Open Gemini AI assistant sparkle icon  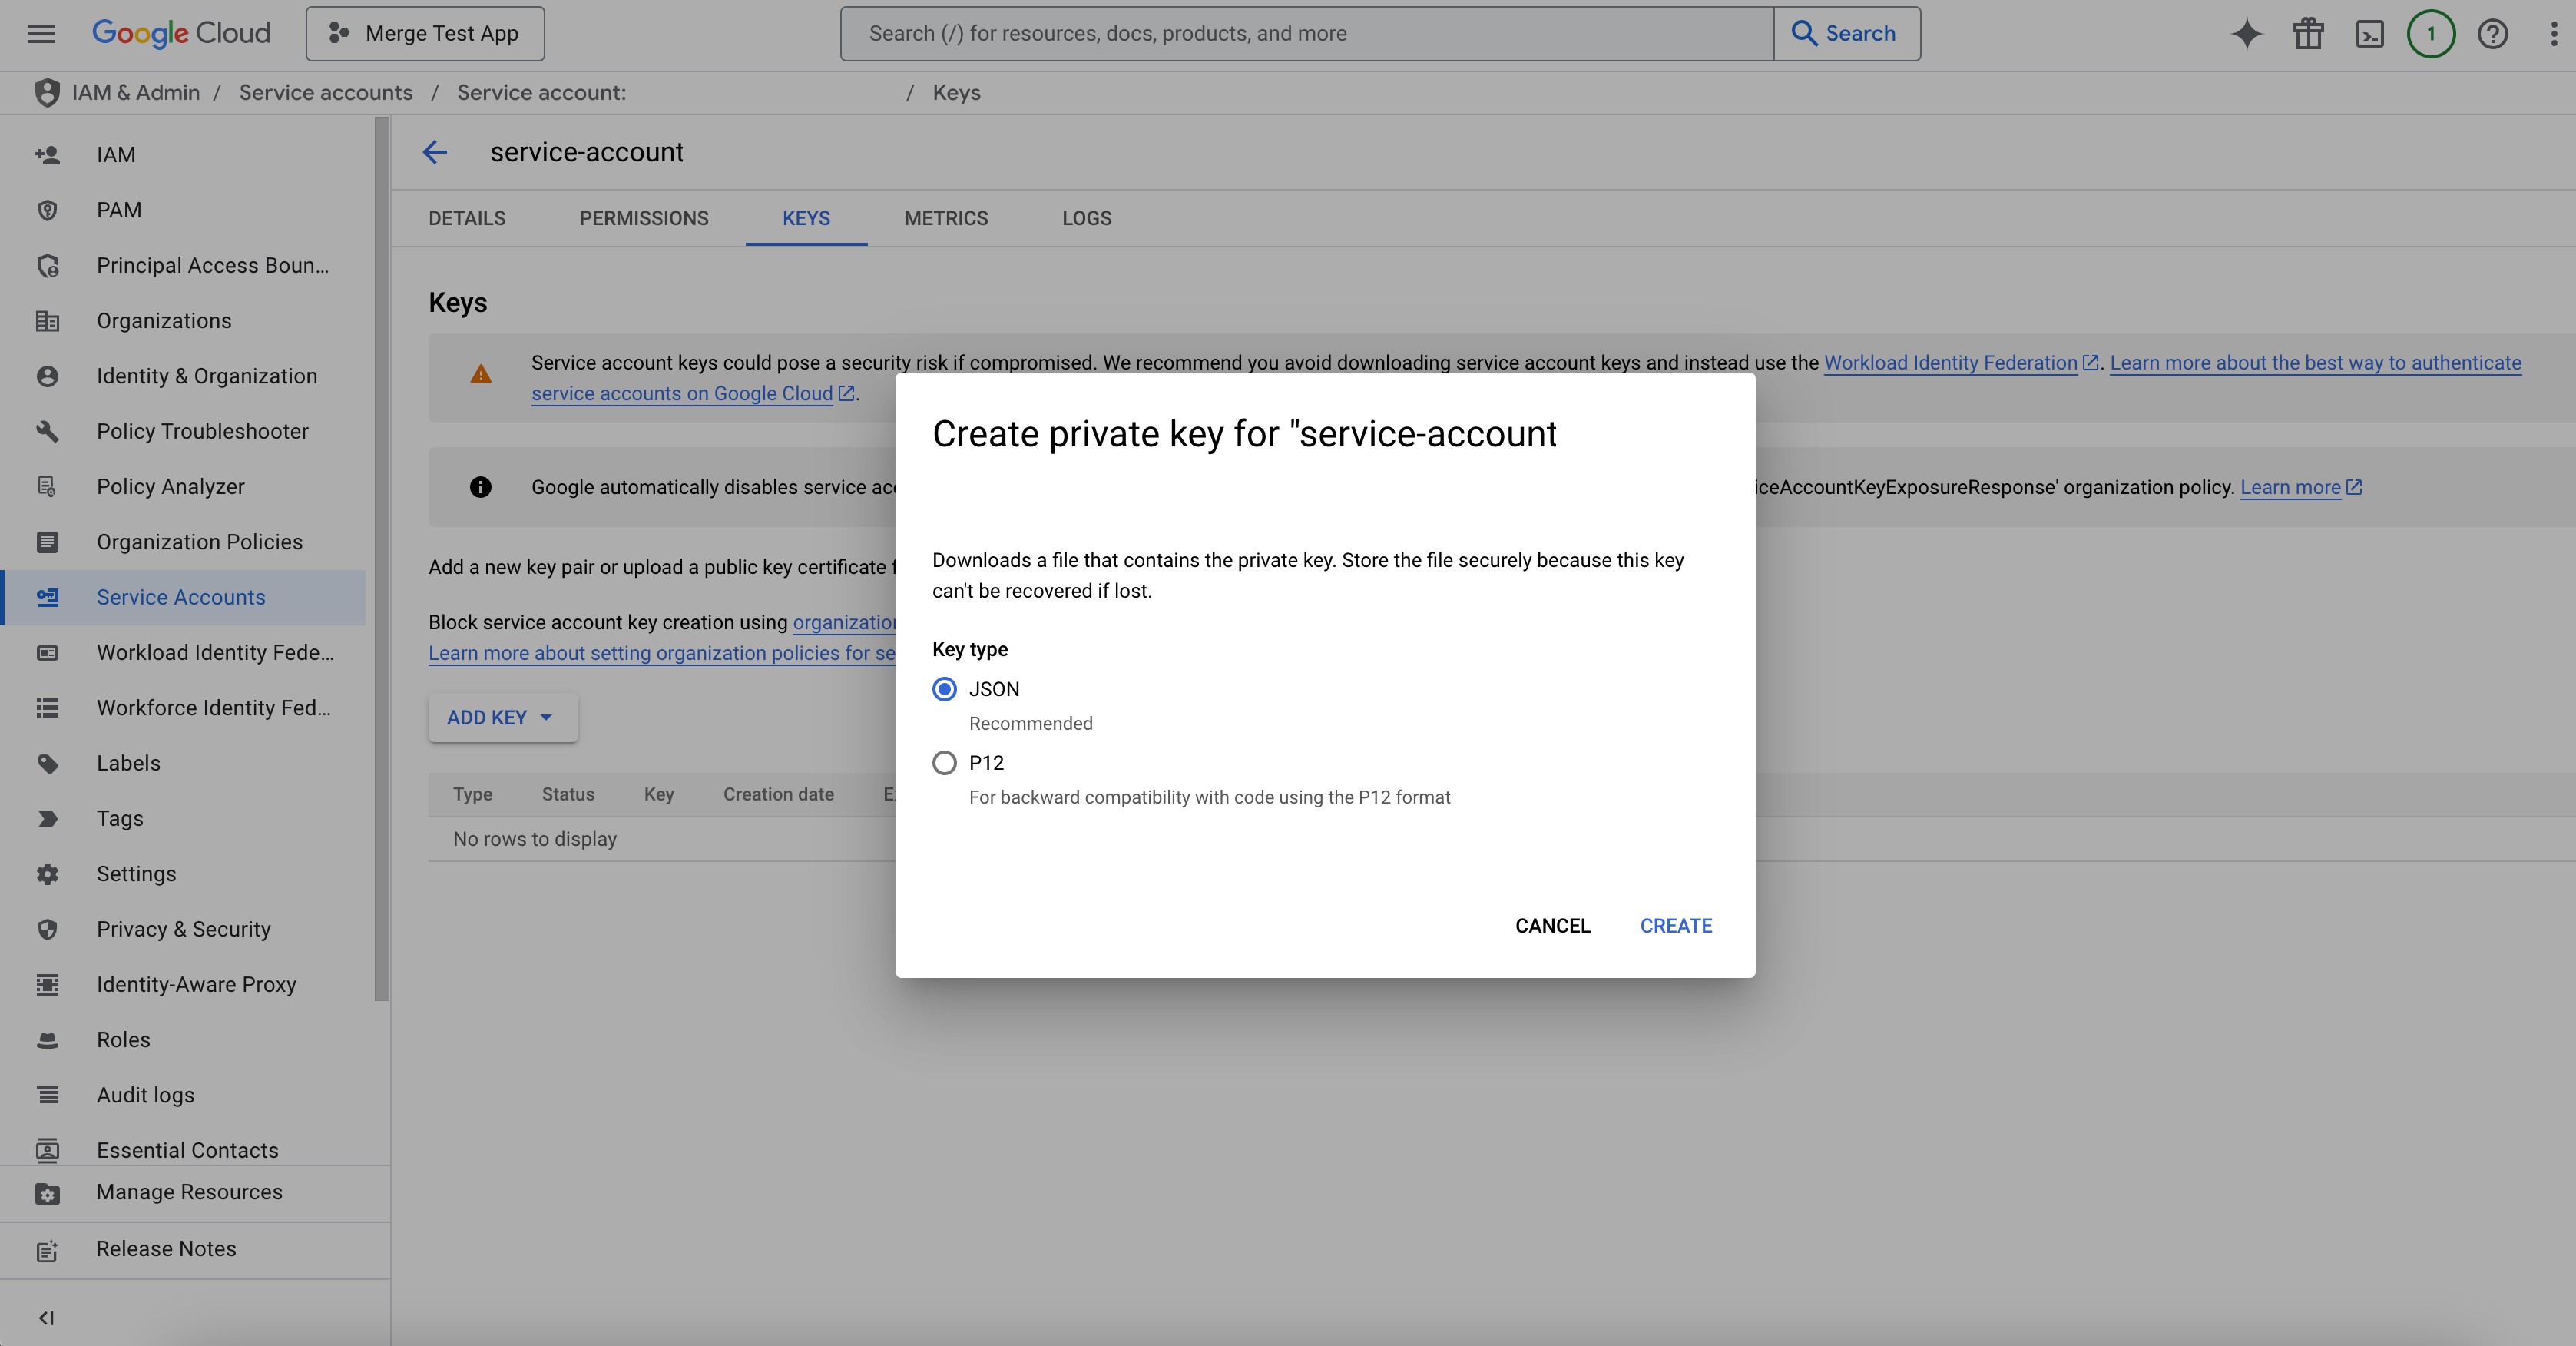(2246, 34)
